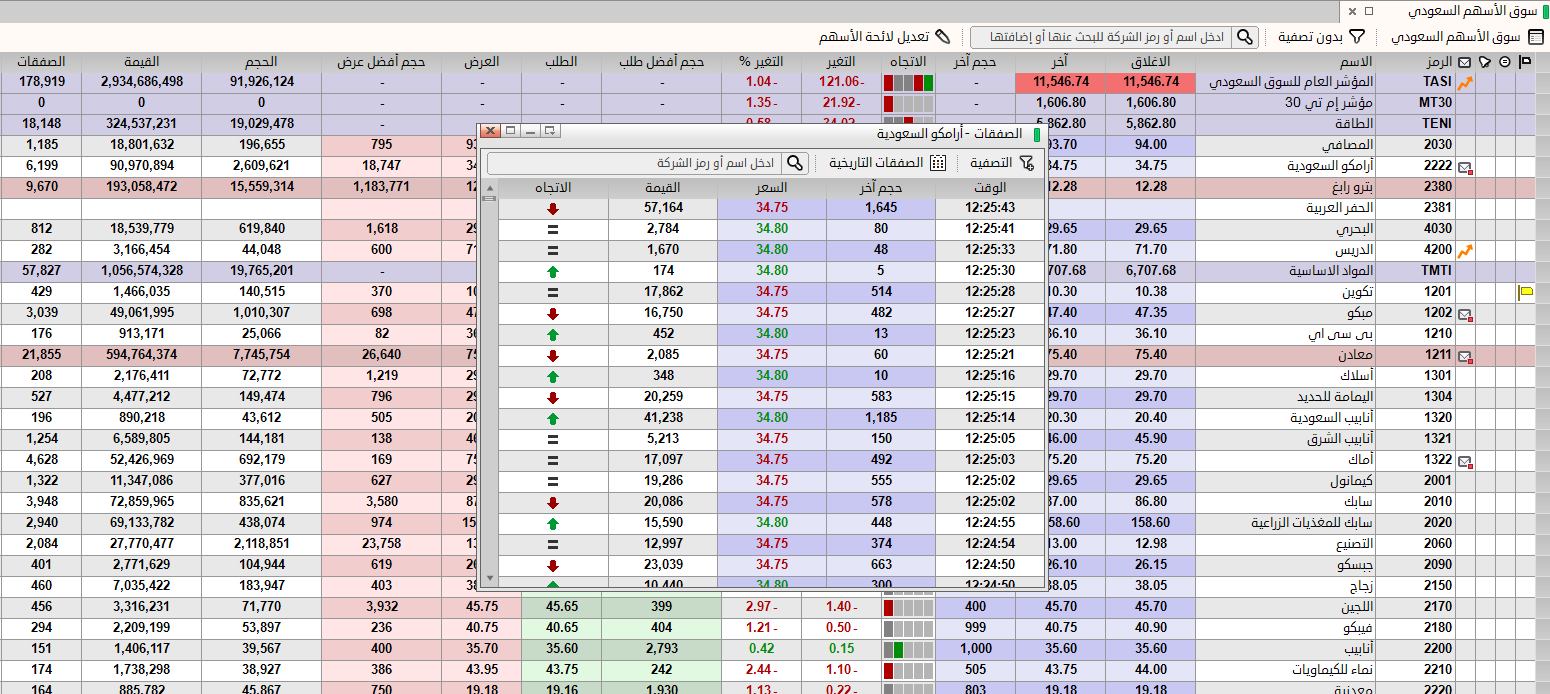Click the vertical scrollbar thumb in the trades window
Image resolution: width=1550 pixels, height=694 pixels.
489,199
